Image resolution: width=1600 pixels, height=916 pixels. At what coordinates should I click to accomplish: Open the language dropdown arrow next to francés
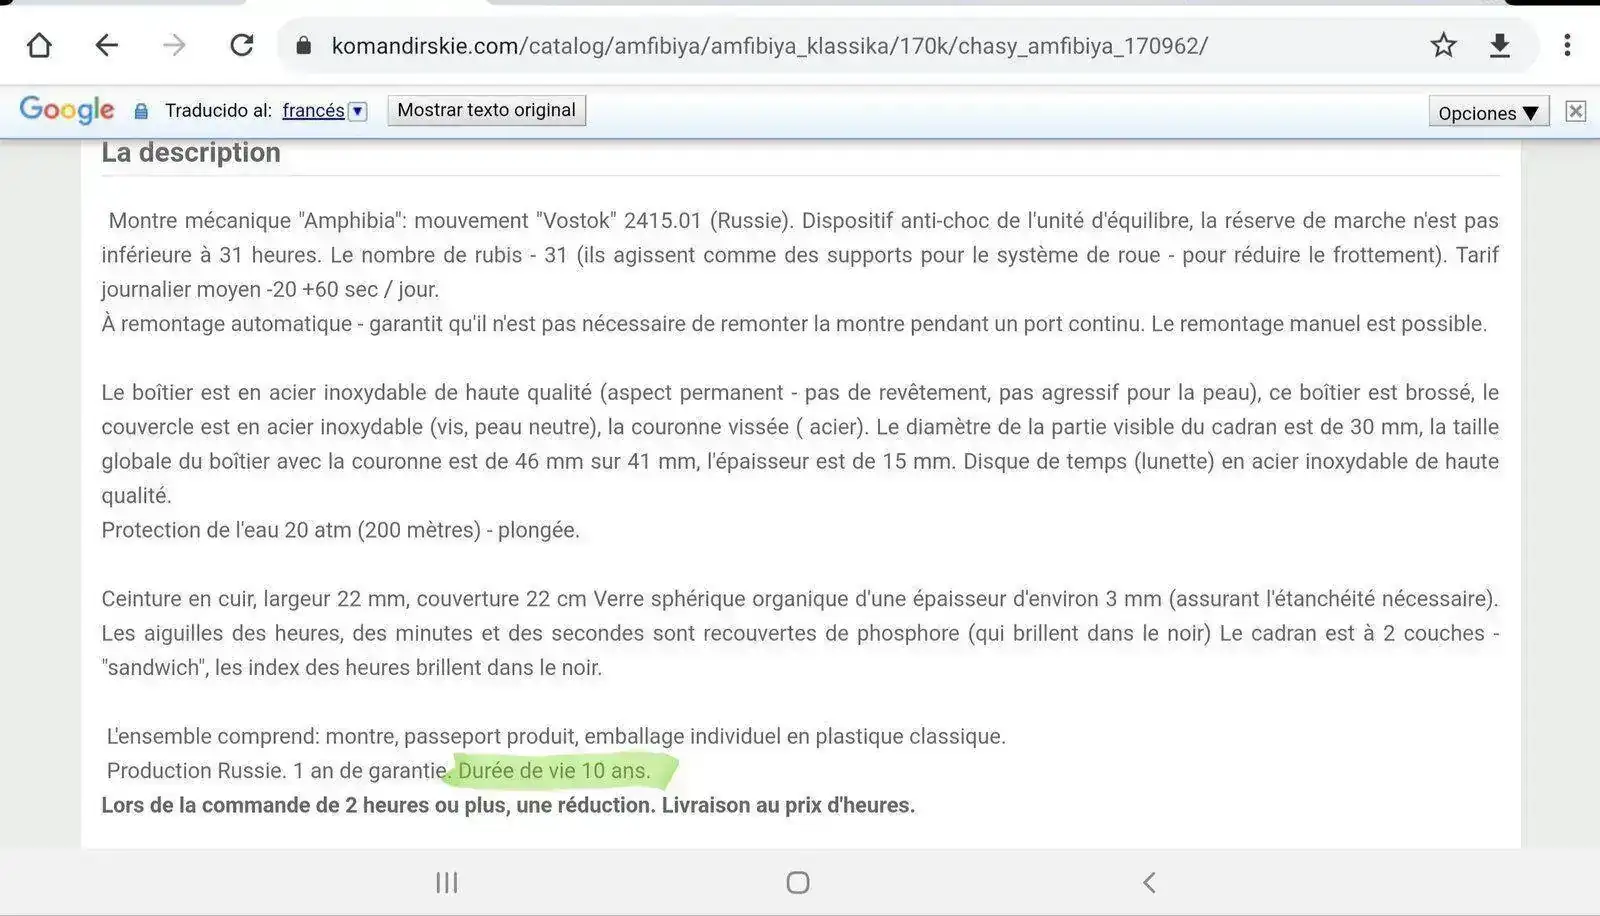coord(357,111)
